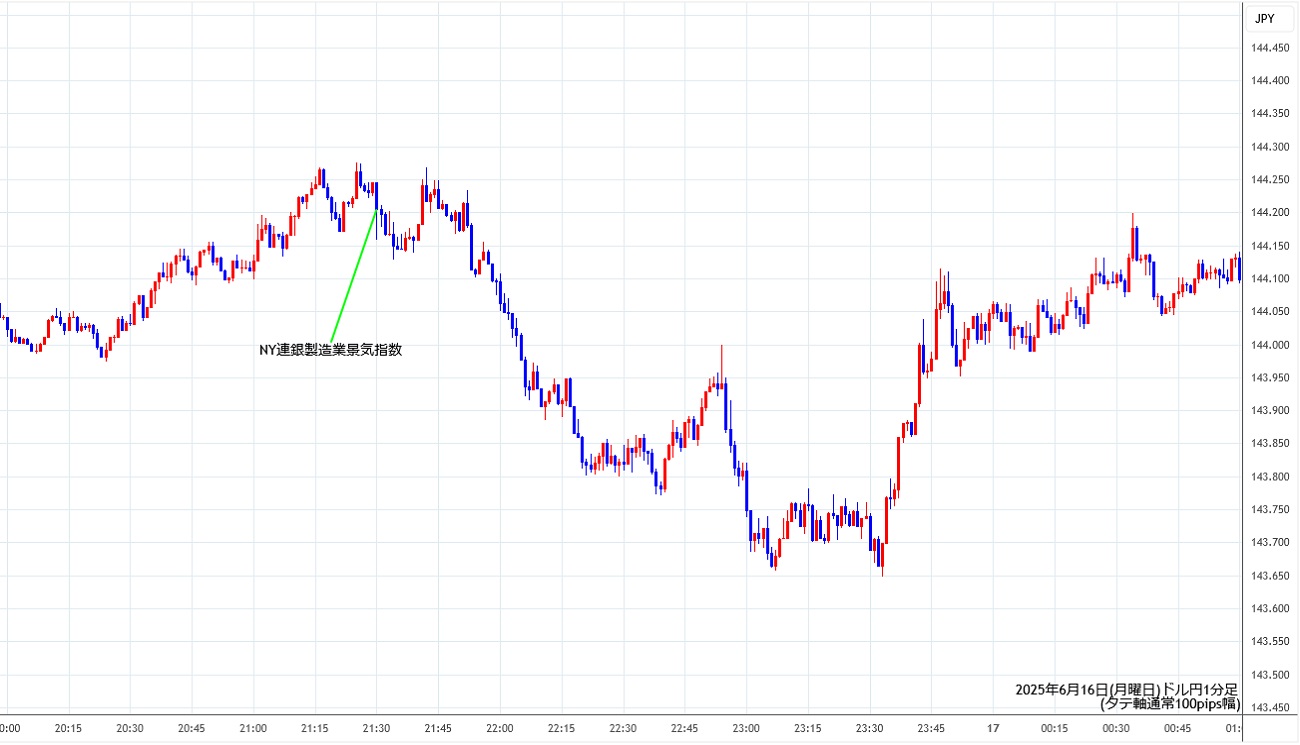The image size is (1300, 745).
Task: Click the 144.400 price axis label
Action: click(x=1270, y=81)
